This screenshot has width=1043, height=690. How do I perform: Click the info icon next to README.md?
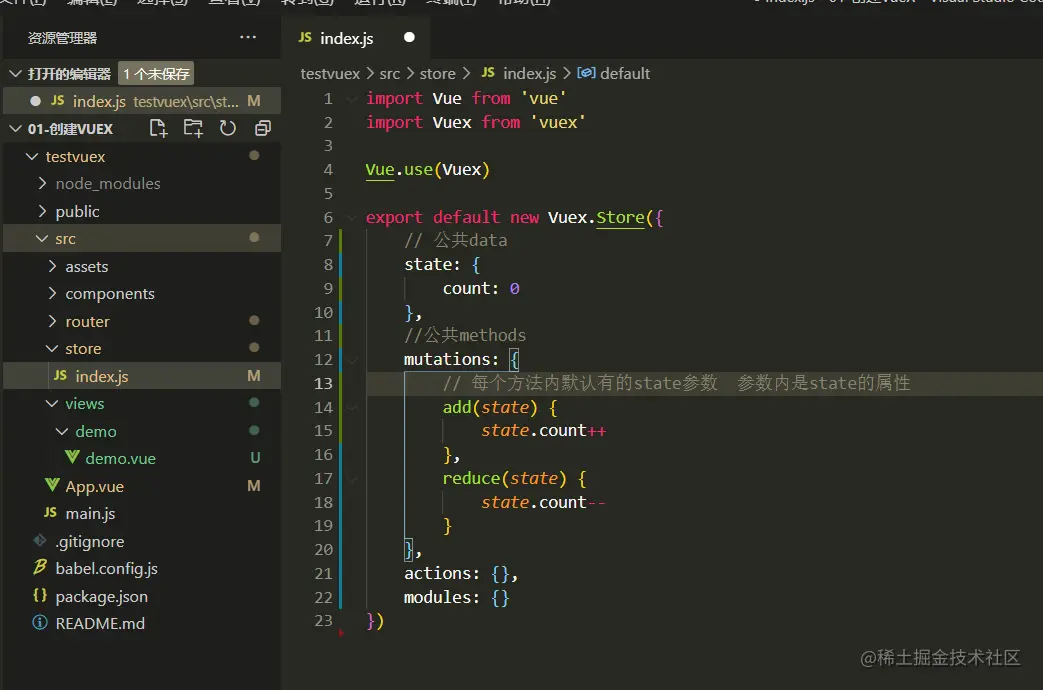40,623
